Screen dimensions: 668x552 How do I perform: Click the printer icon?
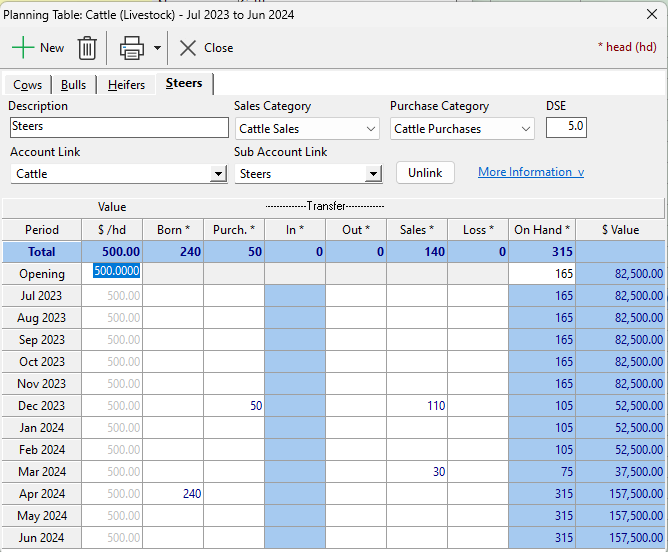(132, 48)
